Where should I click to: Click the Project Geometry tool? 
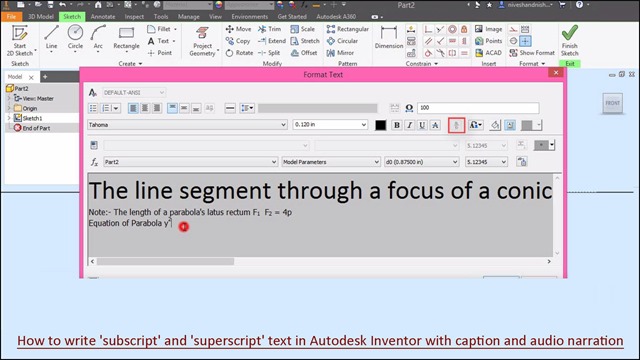coord(202,41)
